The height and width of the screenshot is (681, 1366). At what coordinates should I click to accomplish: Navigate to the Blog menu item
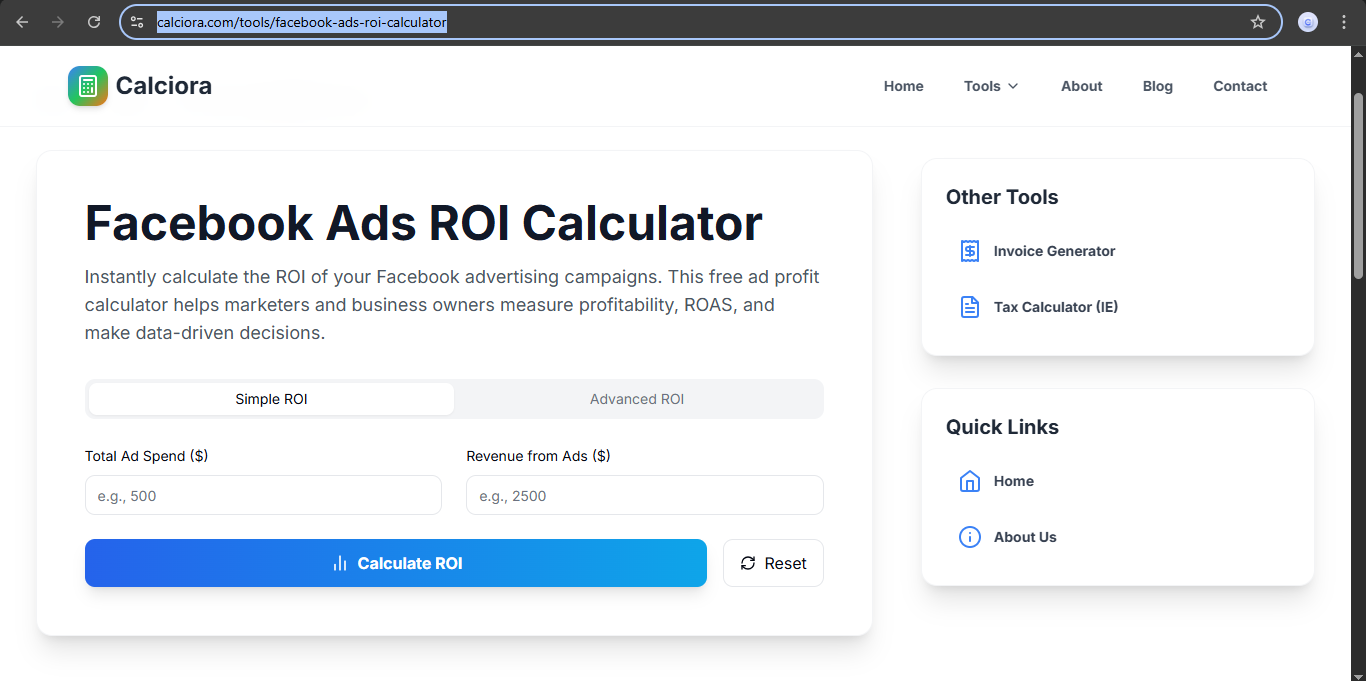pos(1157,86)
